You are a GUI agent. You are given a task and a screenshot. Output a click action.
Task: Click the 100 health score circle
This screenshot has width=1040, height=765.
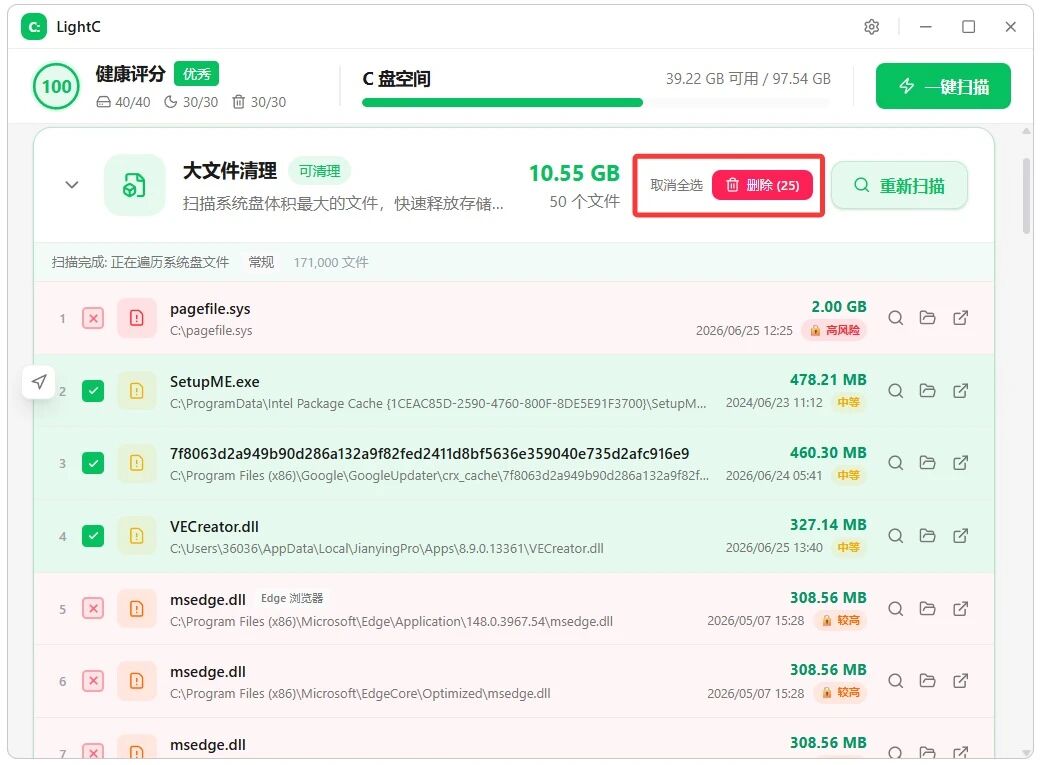coord(56,86)
